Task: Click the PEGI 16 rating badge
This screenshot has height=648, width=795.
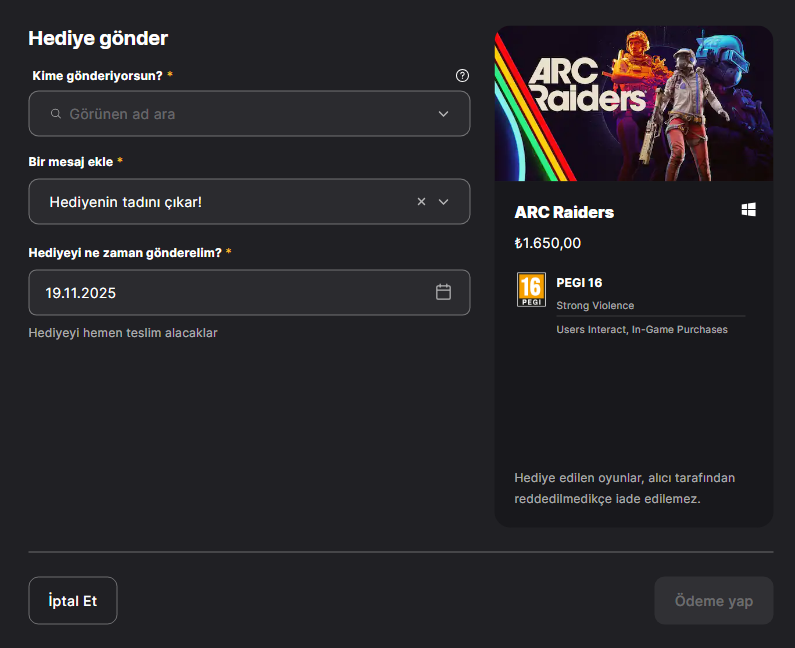Action: (x=531, y=289)
